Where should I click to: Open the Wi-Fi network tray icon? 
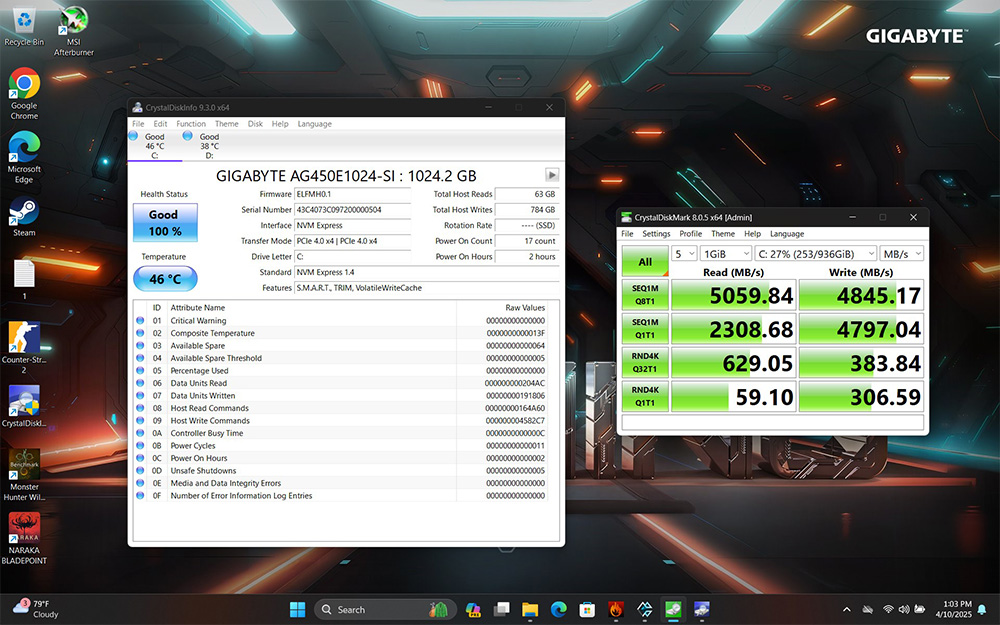888,610
